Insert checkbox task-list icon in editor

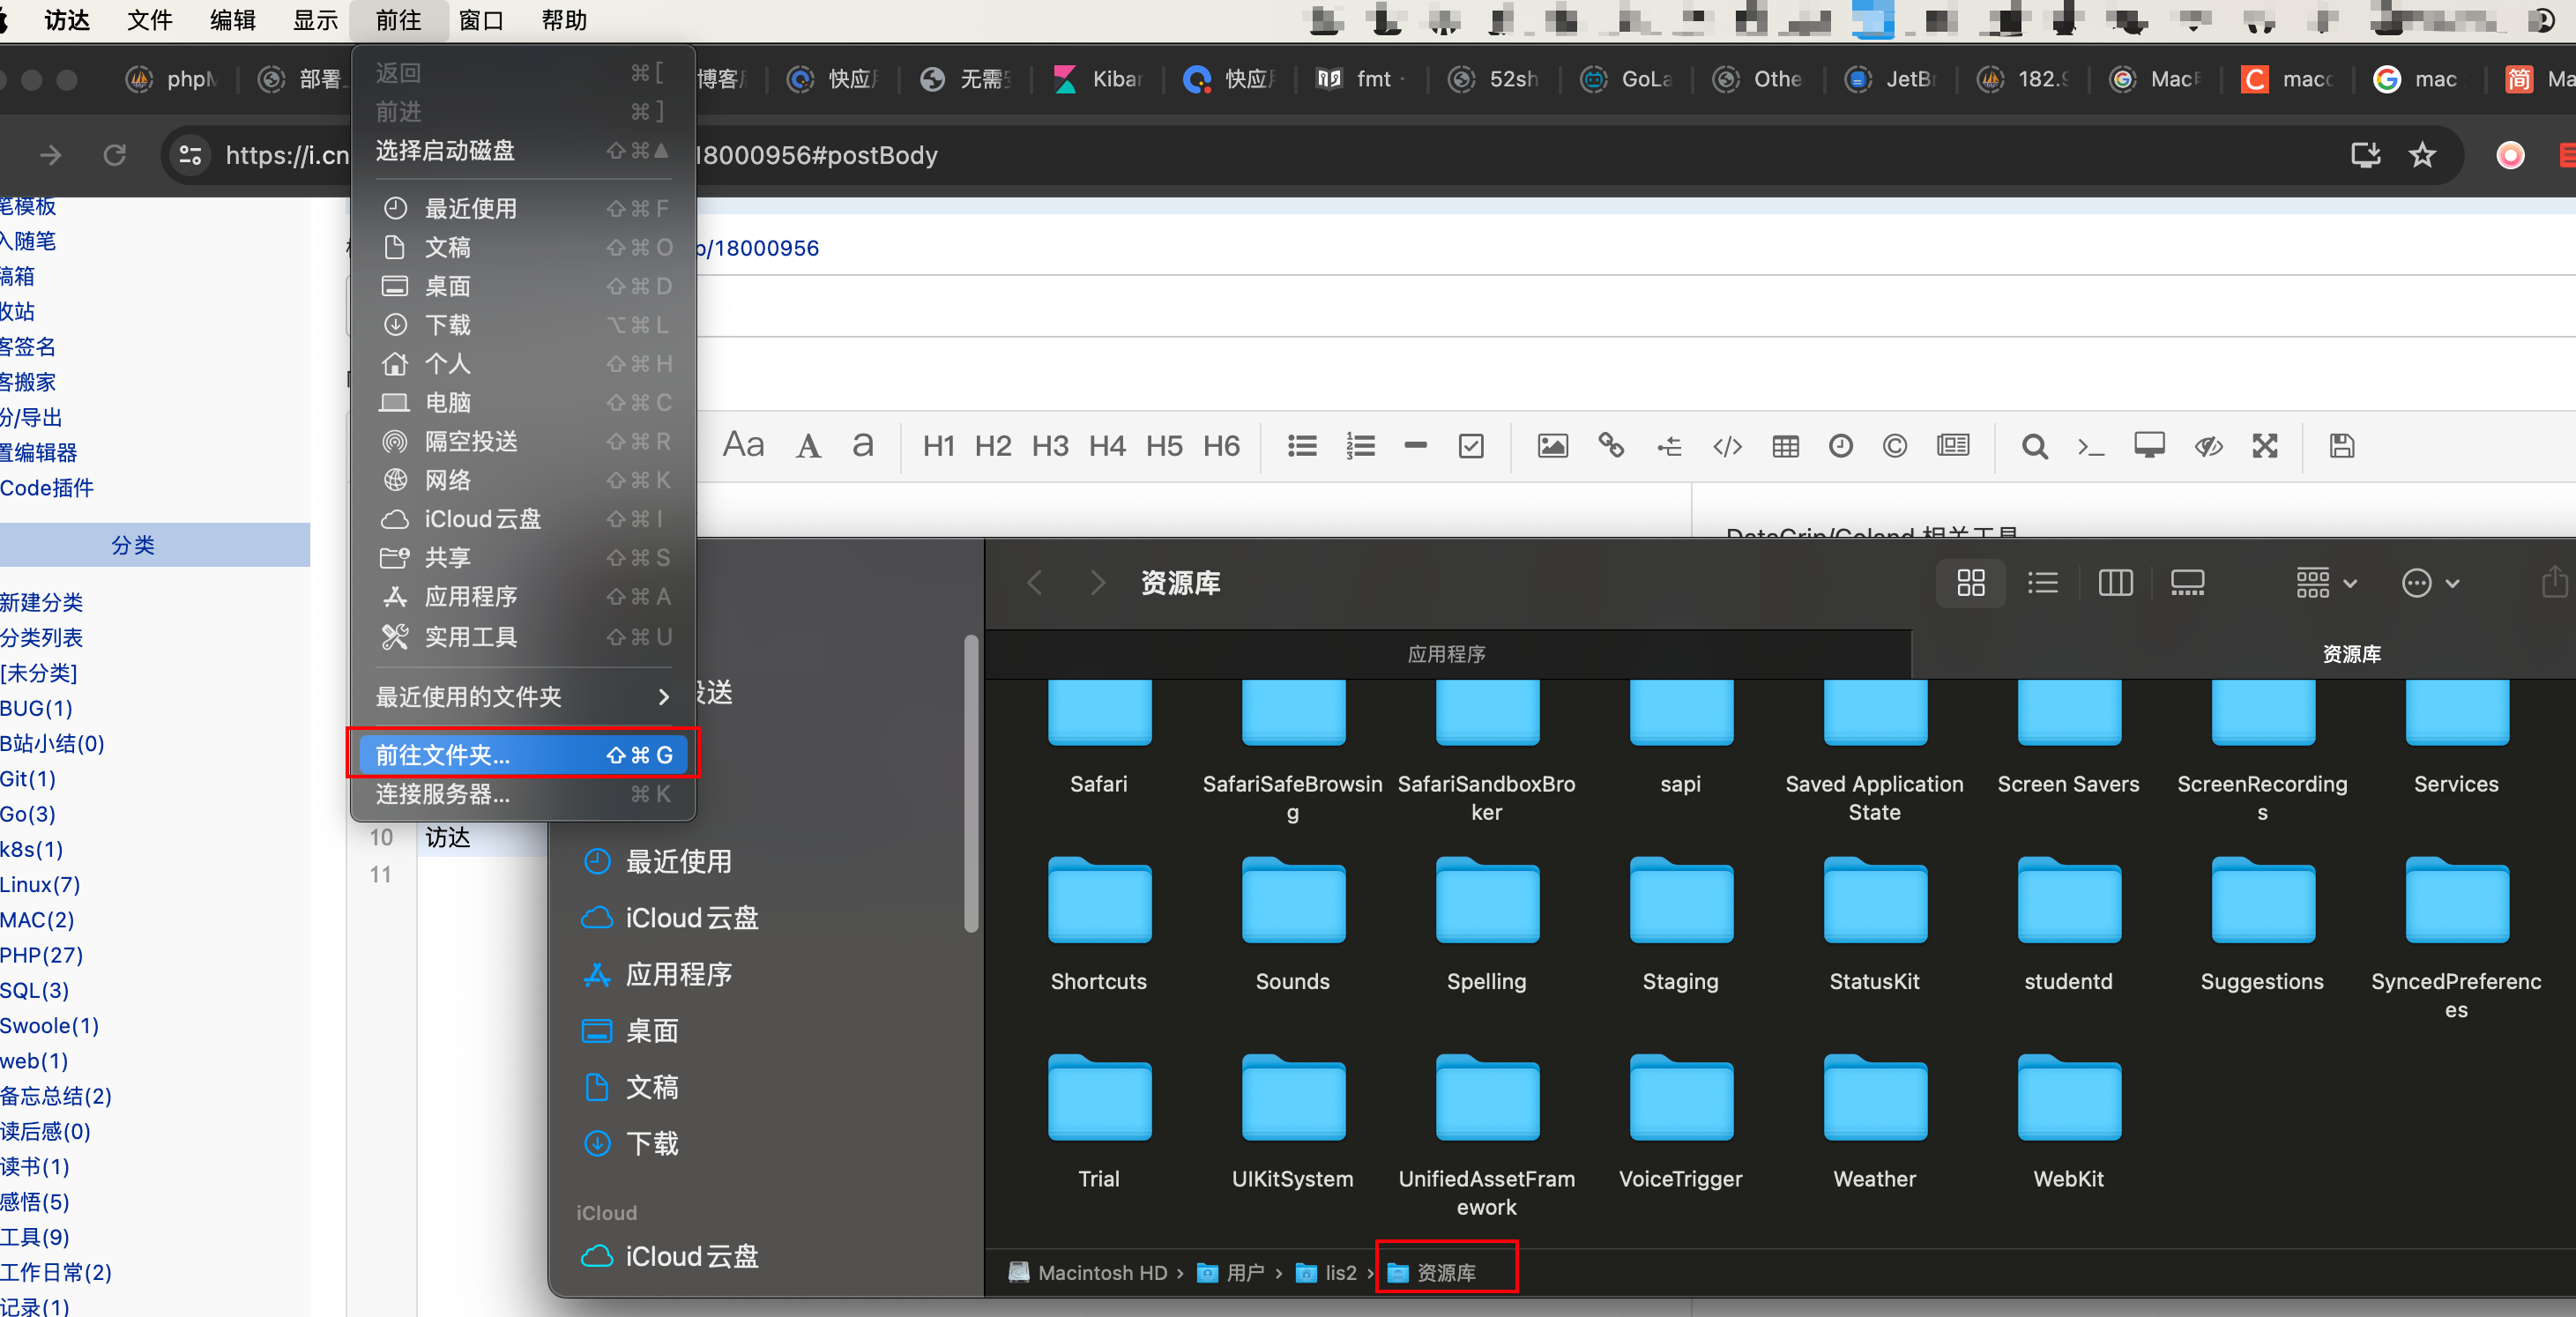pyautogui.click(x=1471, y=446)
